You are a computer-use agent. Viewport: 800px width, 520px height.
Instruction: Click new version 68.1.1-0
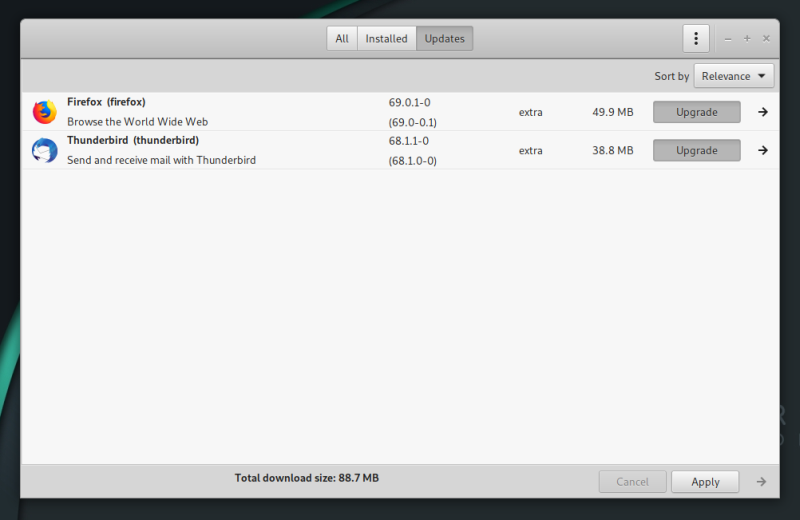[x=408, y=141]
